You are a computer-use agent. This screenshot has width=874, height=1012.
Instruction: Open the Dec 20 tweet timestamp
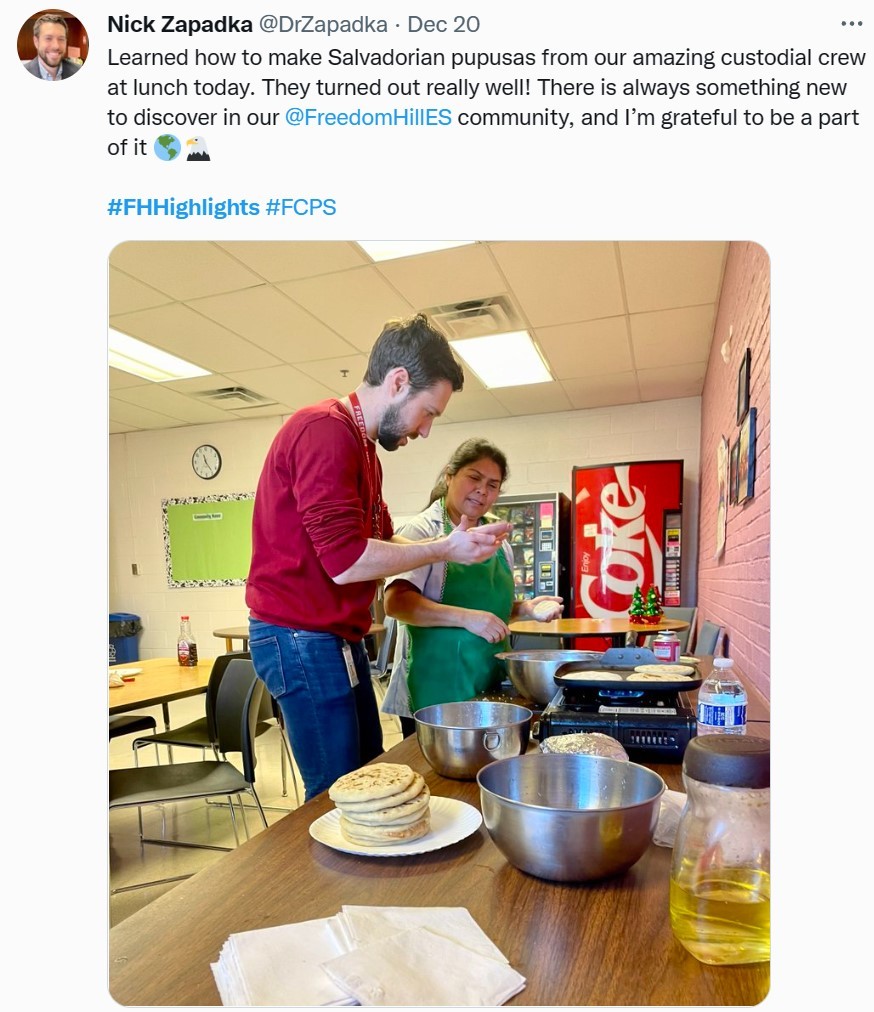coord(443,25)
